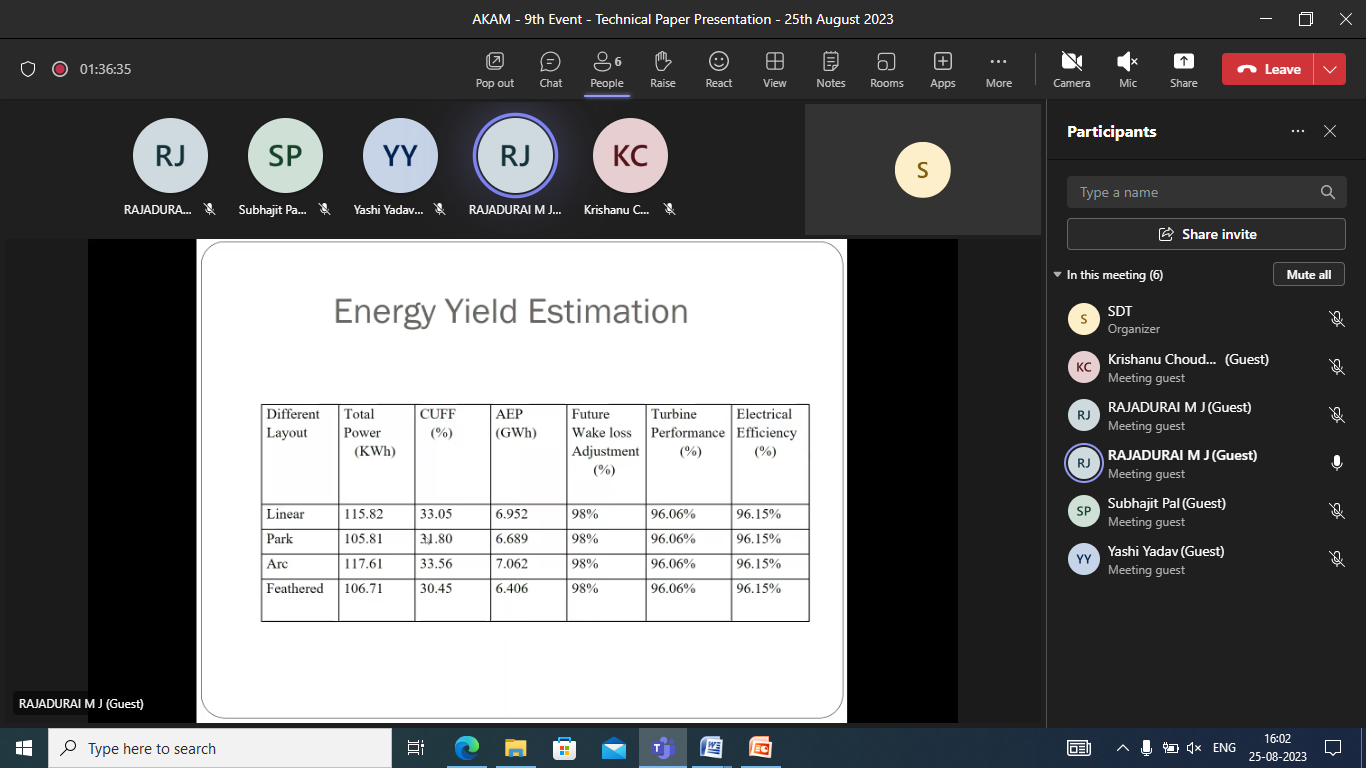Open More options in Participants panel header
The image size is (1366, 768).
pyautogui.click(x=1297, y=131)
